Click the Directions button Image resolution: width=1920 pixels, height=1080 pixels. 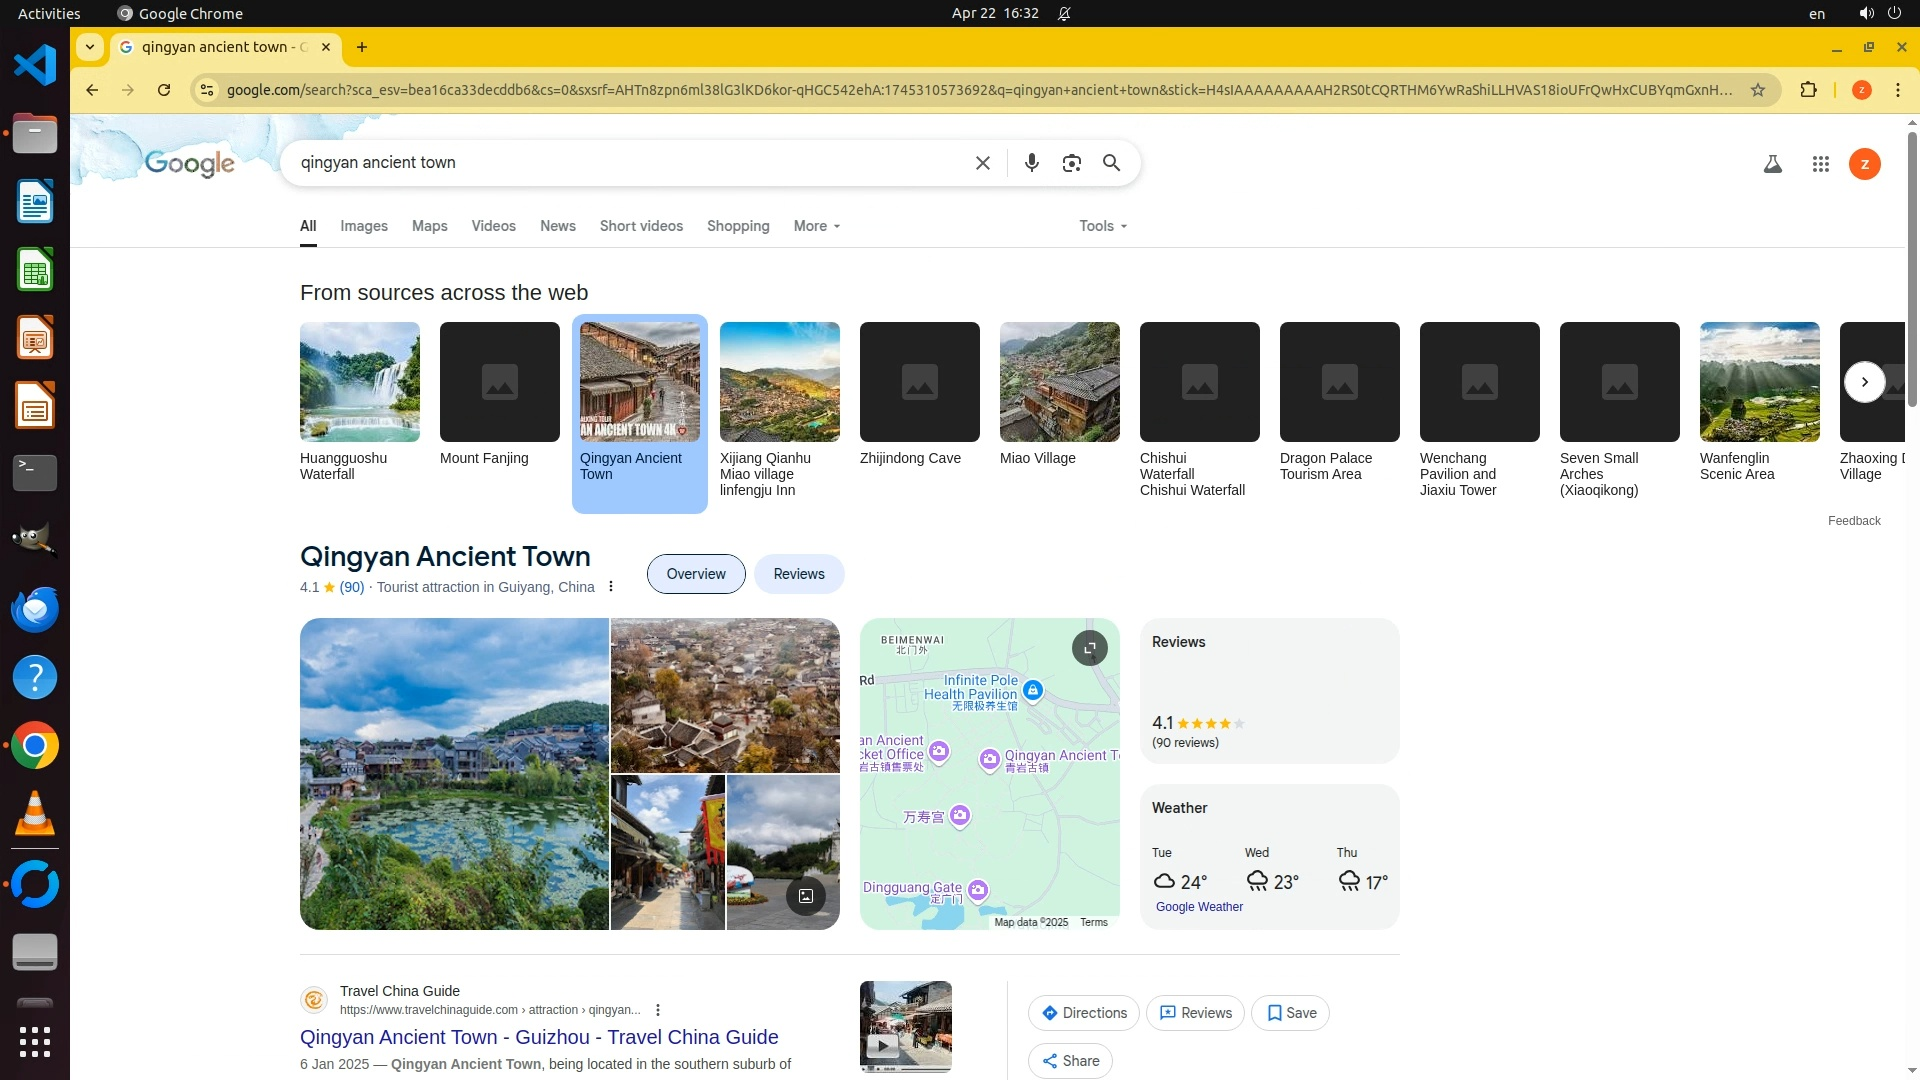1083,1013
